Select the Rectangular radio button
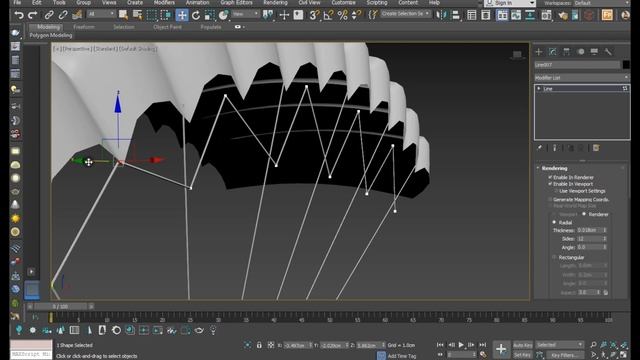640x360 pixels. (554, 257)
